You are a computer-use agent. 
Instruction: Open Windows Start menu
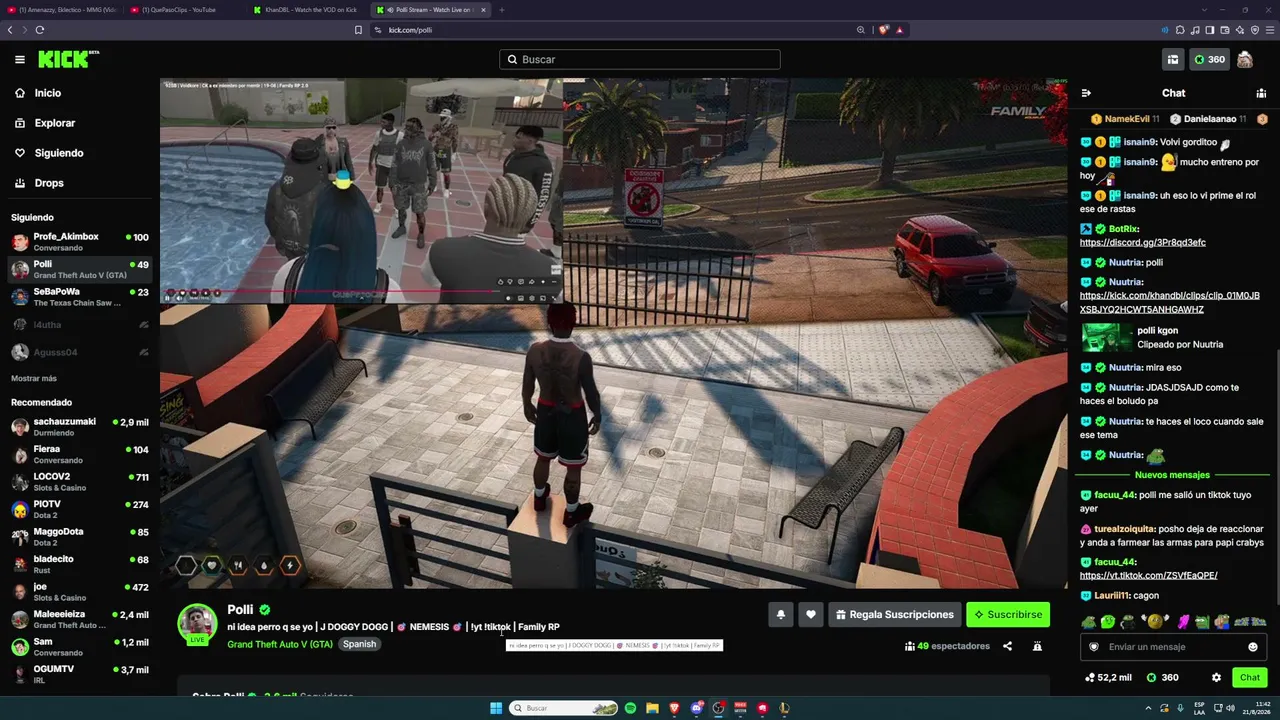[495, 708]
